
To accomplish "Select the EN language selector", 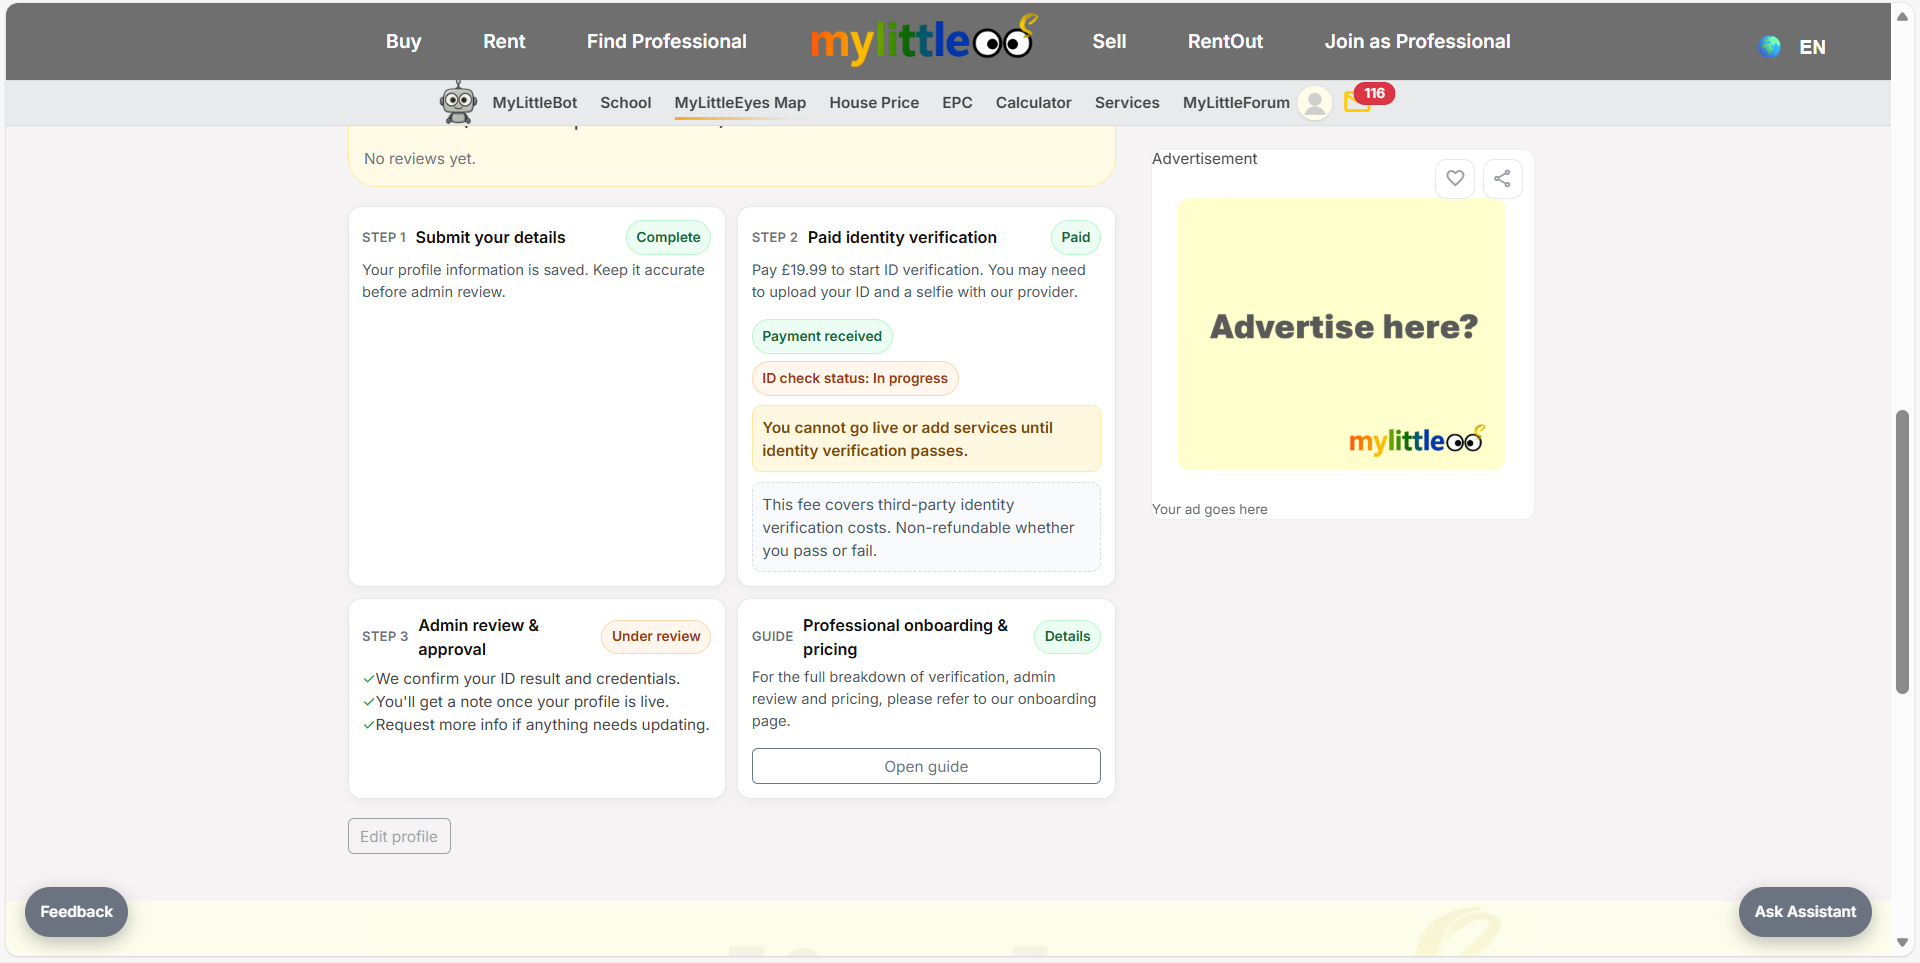I will [1812, 47].
